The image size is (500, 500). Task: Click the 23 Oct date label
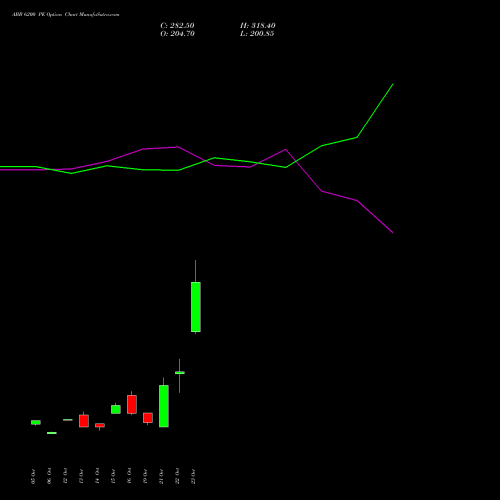click(193, 476)
